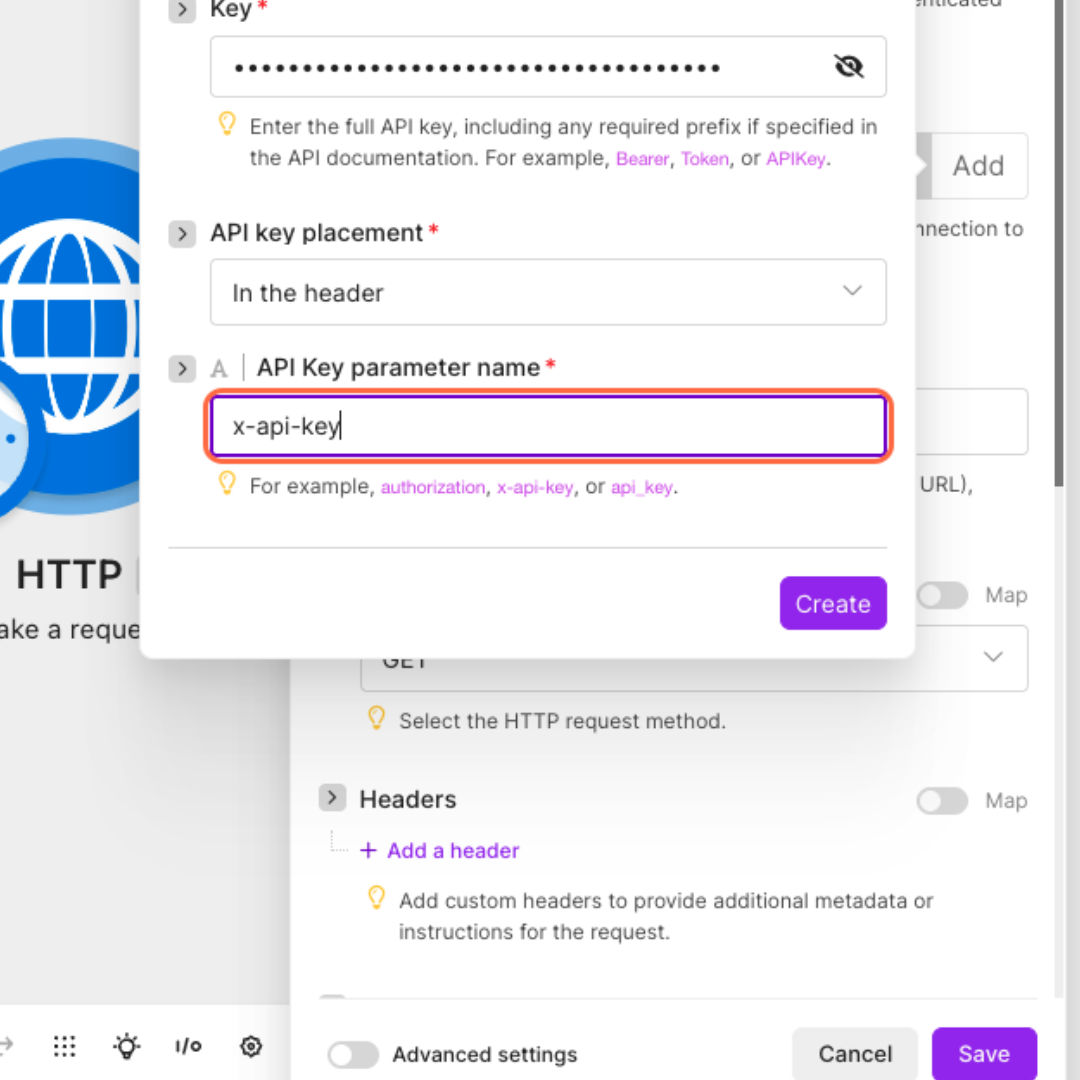Click the authorization example link

(433, 488)
